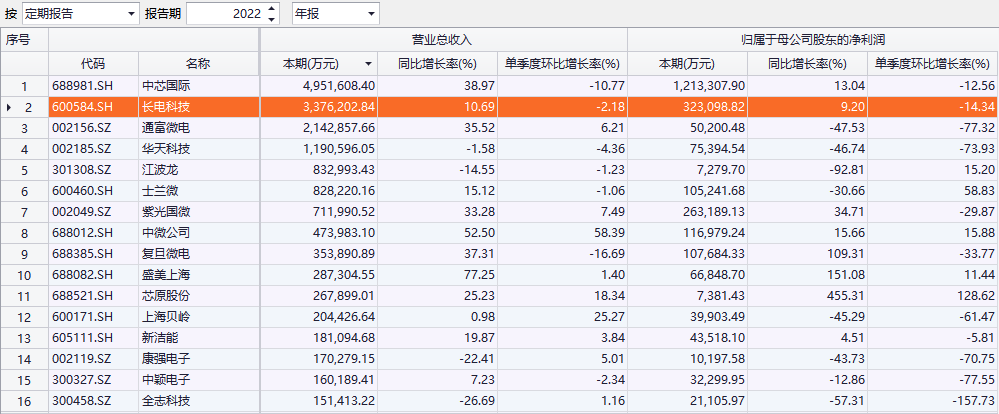Click 单季度环比增长率(%) header under net profit
This screenshot has width=999, height=414.
pyautogui.click(x=933, y=64)
